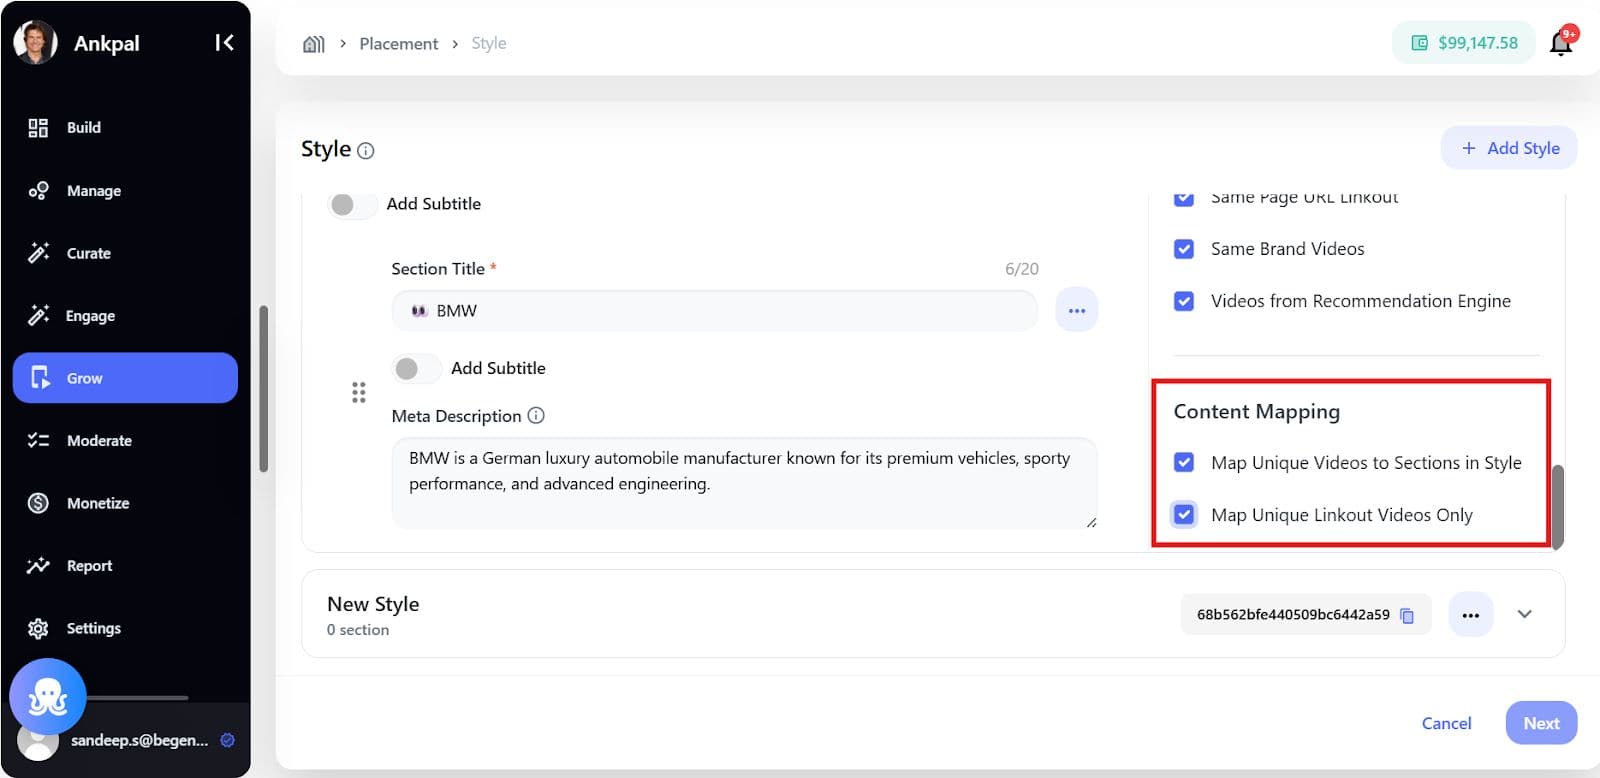Go to Monetize in sidebar
Image resolution: width=1600 pixels, height=778 pixels.
pos(97,503)
